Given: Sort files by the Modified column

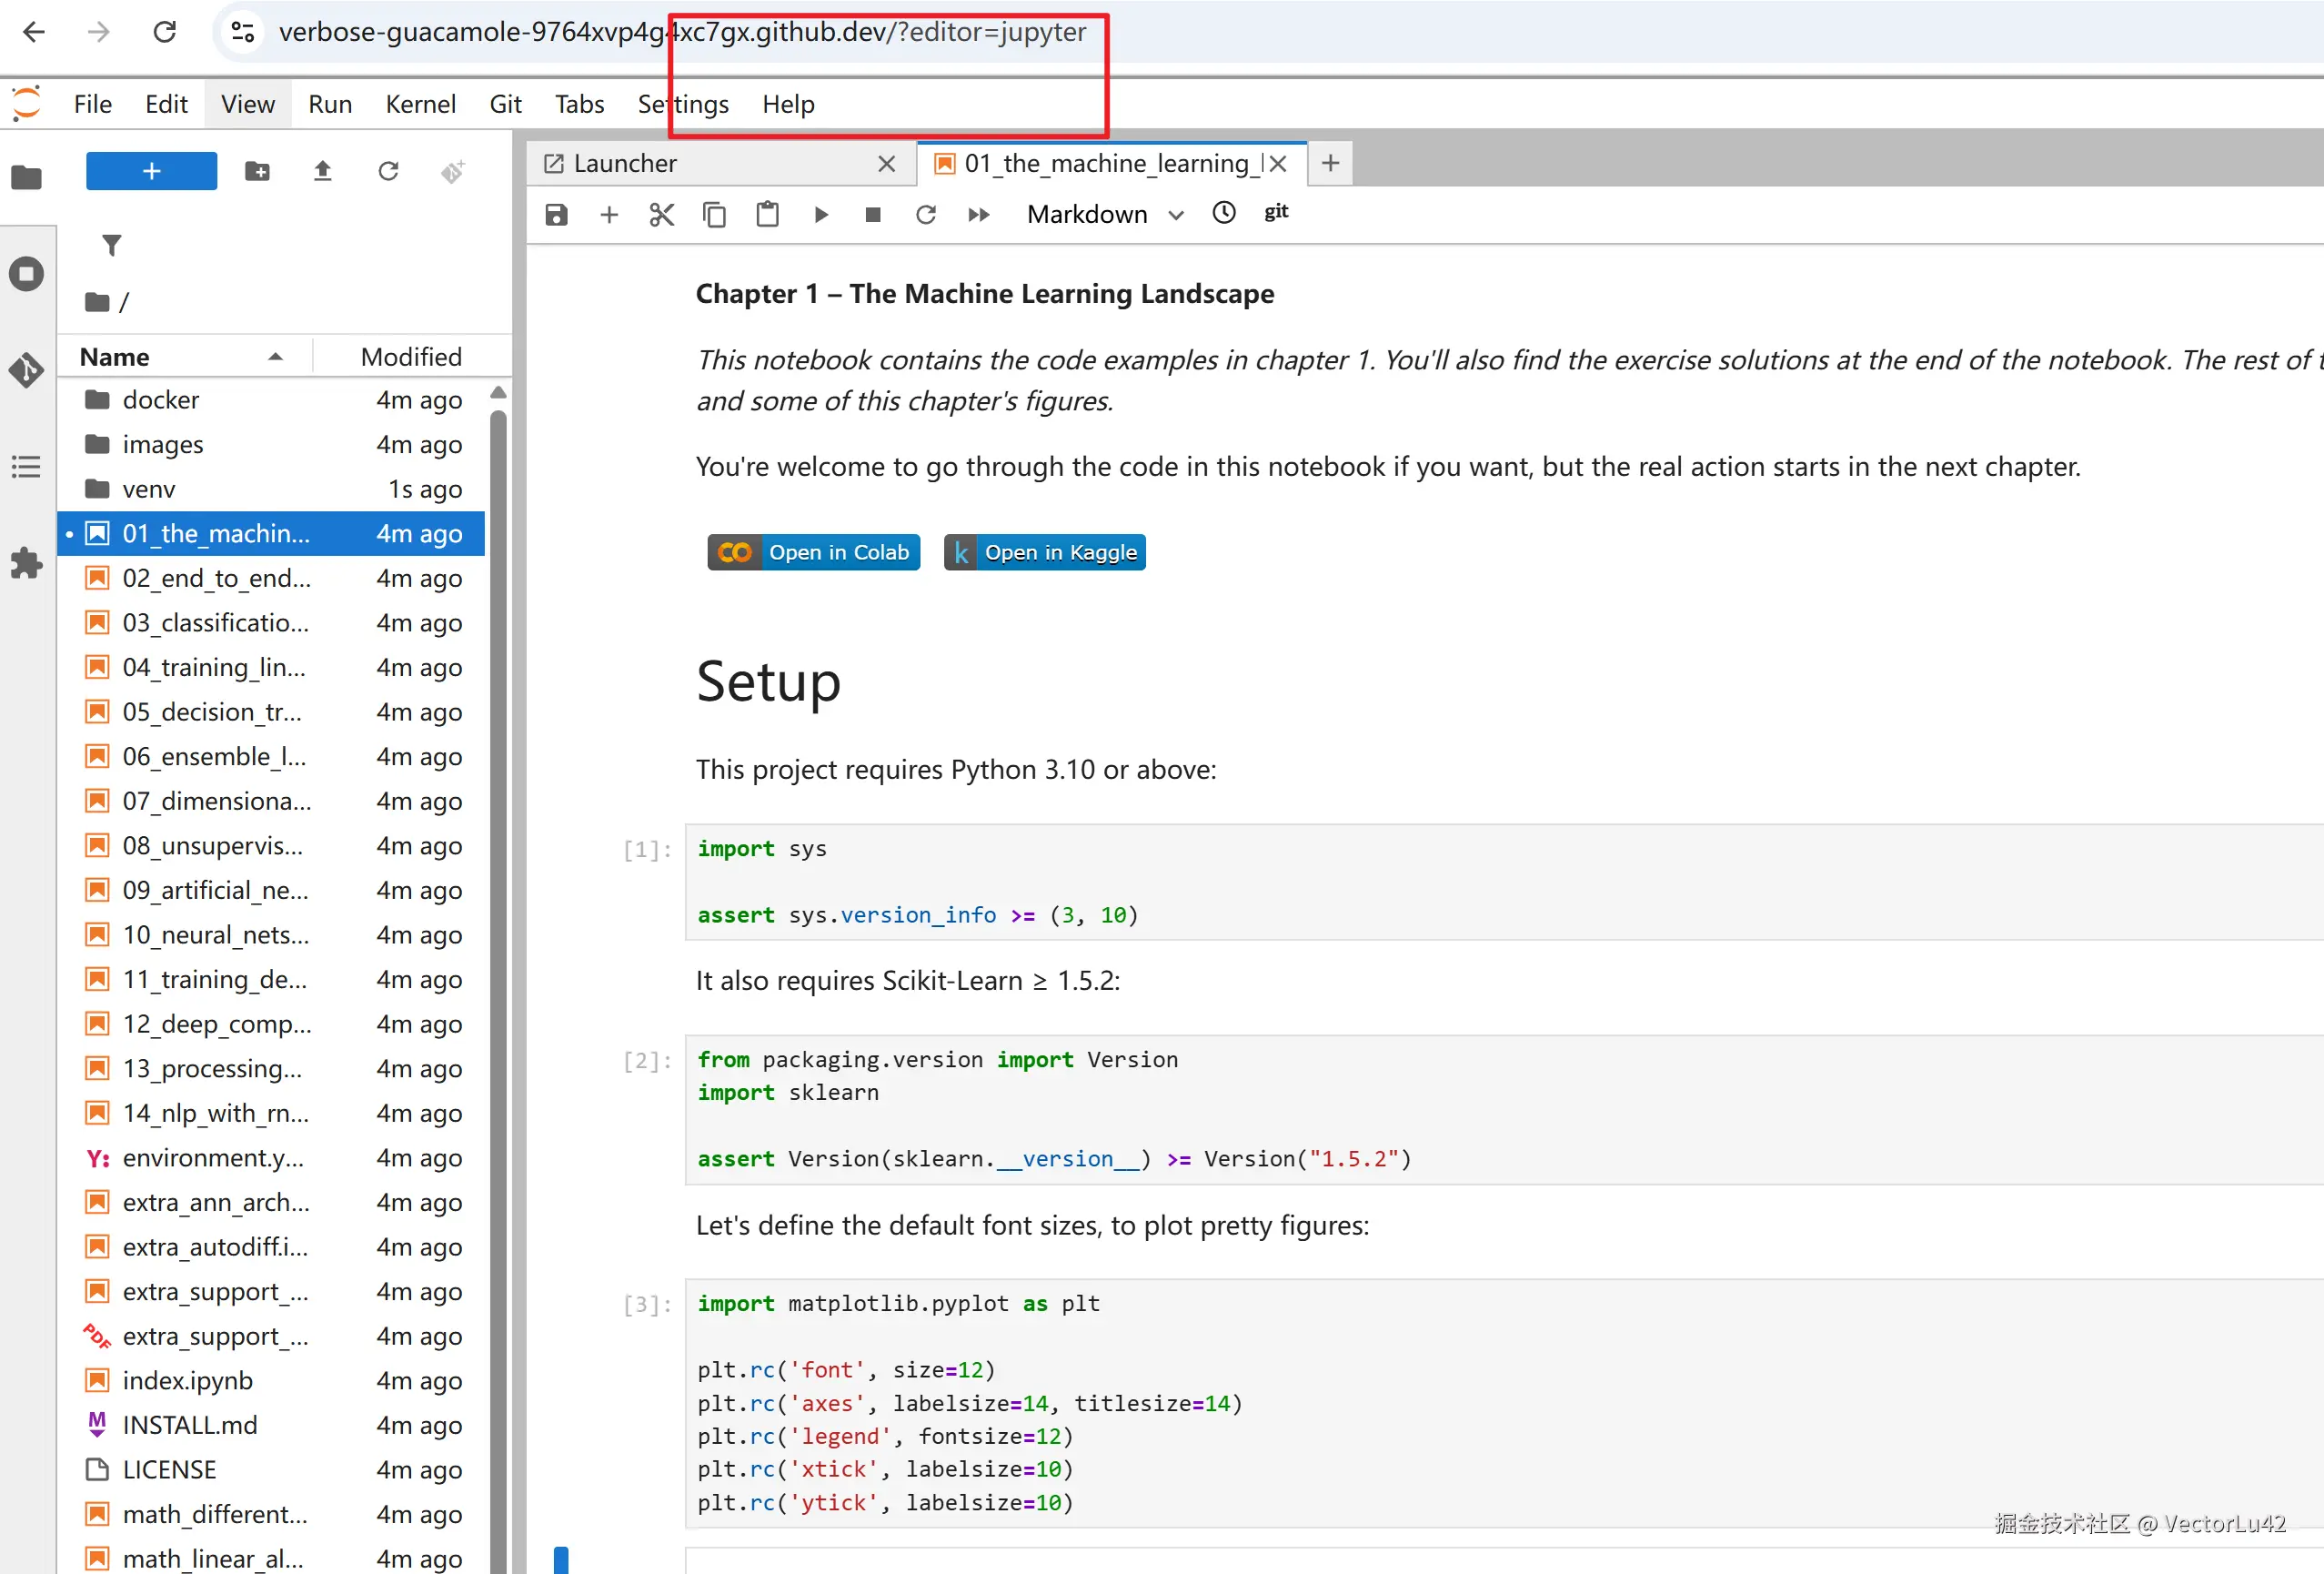Looking at the screenshot, I should 411,357.
